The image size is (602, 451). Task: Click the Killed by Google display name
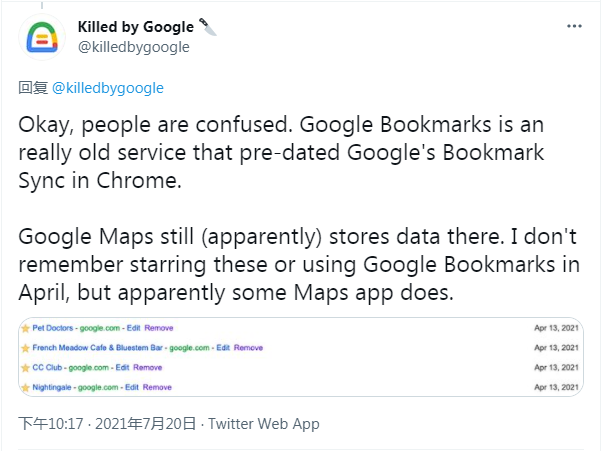click(x=135, y=27)
